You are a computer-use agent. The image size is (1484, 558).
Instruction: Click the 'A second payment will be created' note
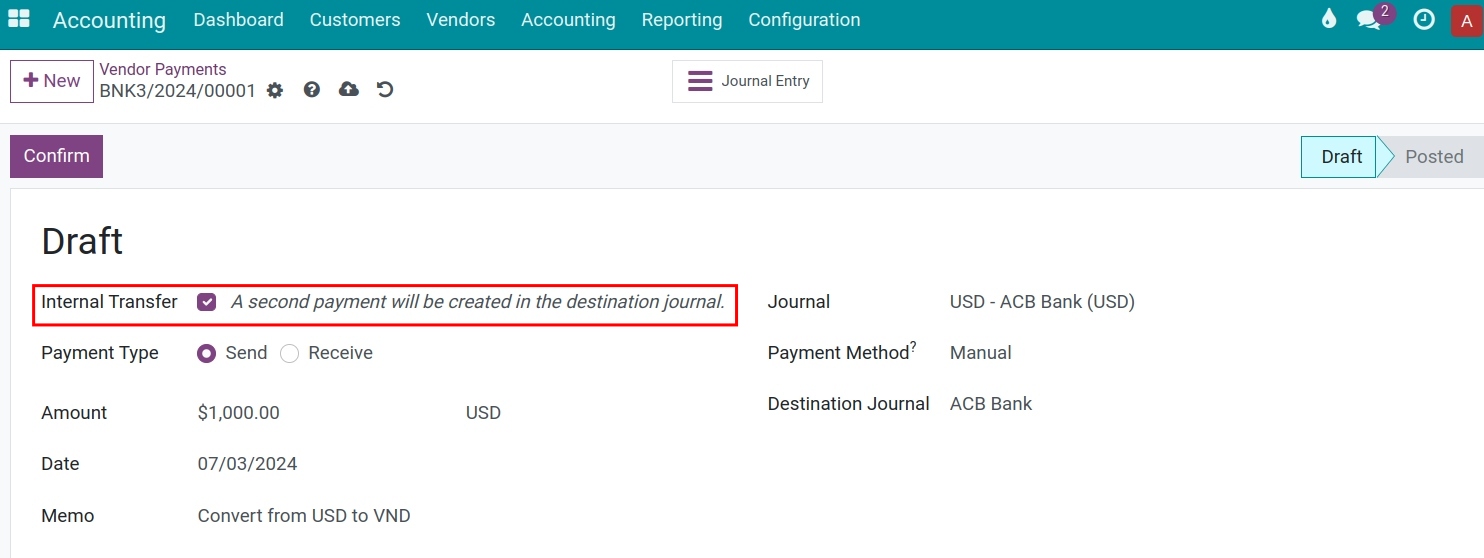pyautogui.click(x=478, y=302)
